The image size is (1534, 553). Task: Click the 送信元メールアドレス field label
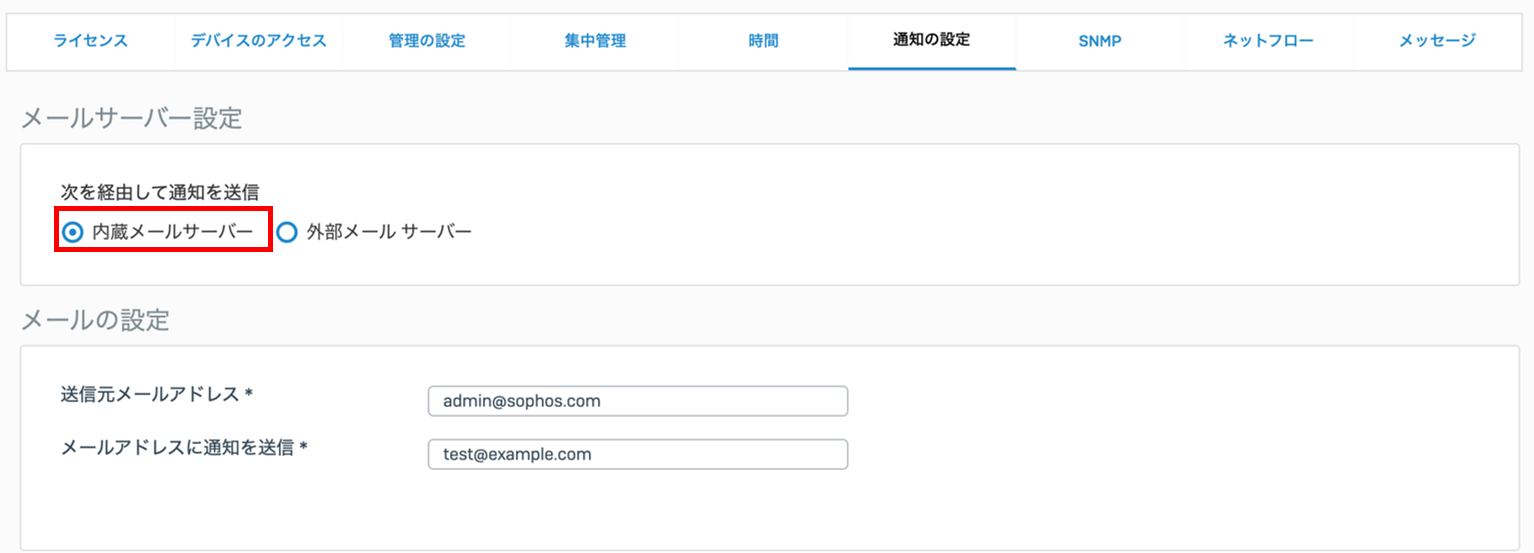coord(156,394)
